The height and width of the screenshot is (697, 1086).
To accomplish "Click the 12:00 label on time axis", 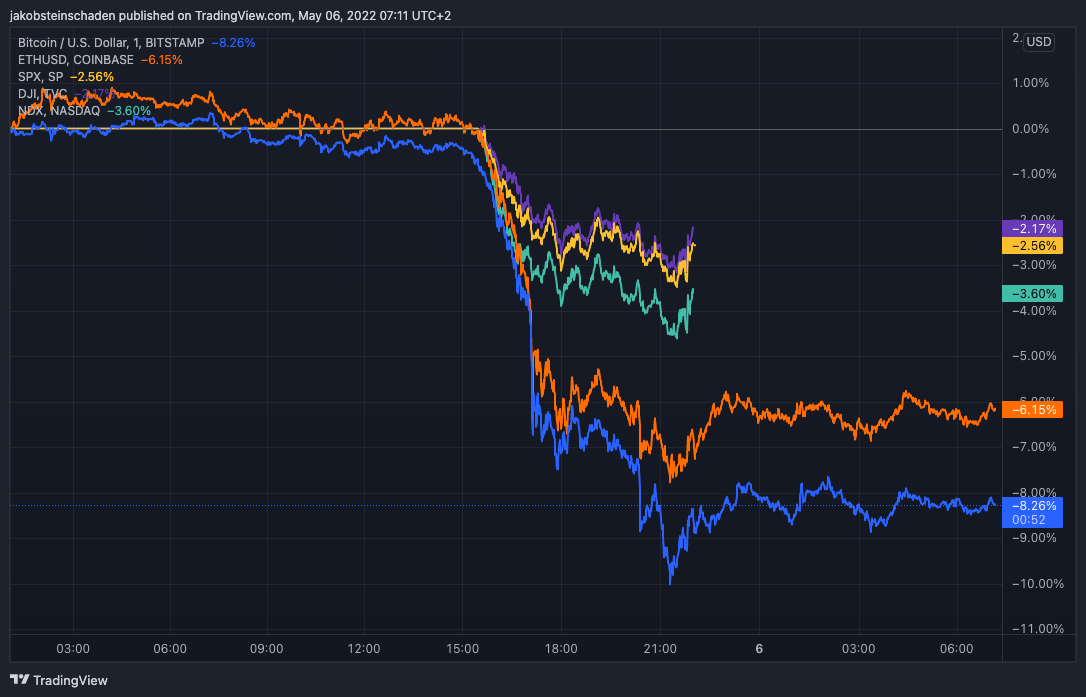I will click(x=364, y=648).
